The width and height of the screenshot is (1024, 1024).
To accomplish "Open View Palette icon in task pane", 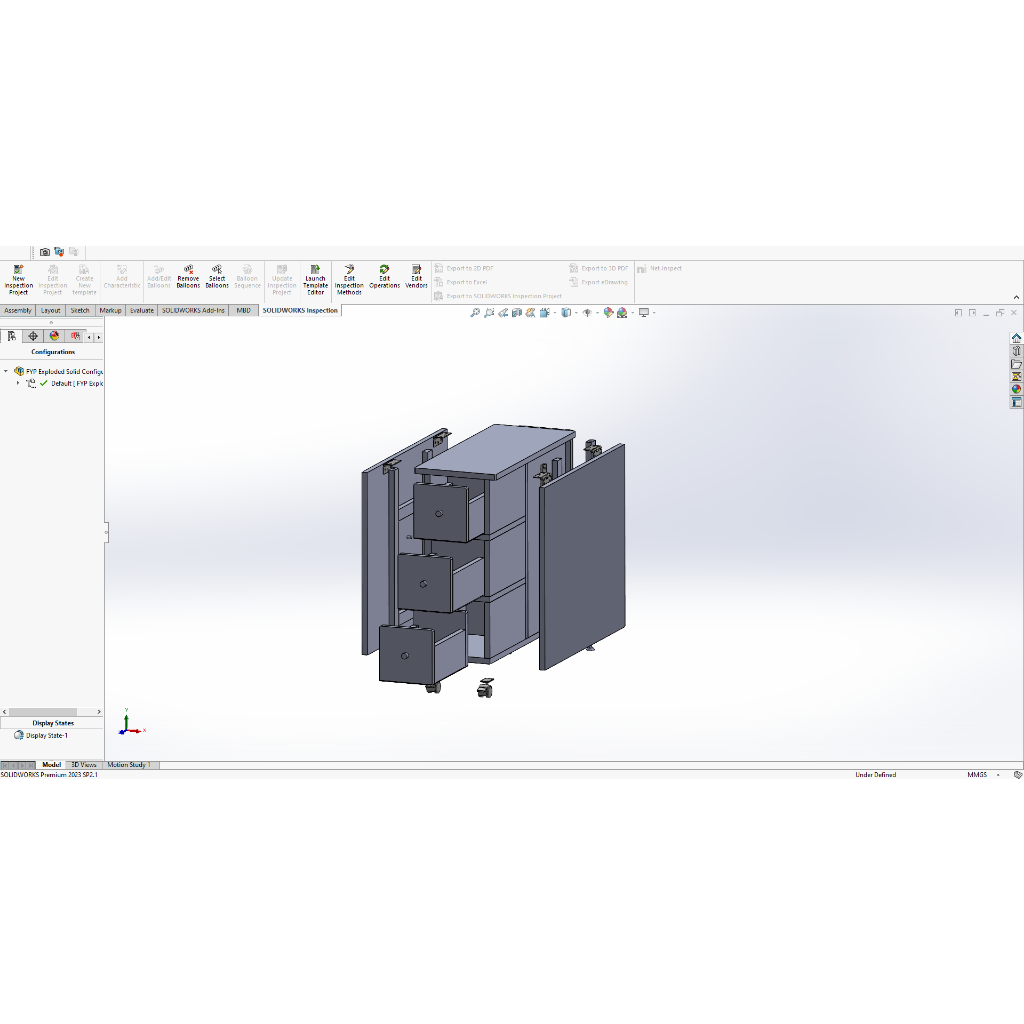I will click(1016, 376).
